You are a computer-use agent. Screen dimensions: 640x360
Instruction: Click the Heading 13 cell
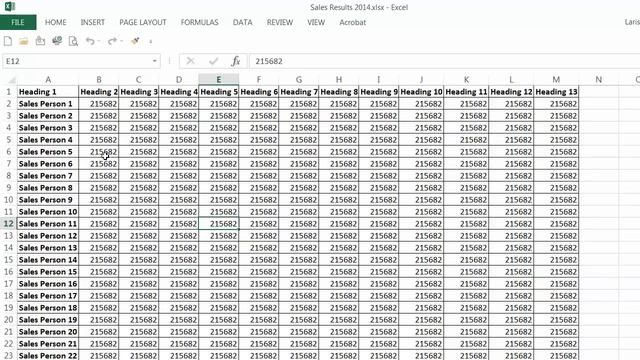(556, 92)
